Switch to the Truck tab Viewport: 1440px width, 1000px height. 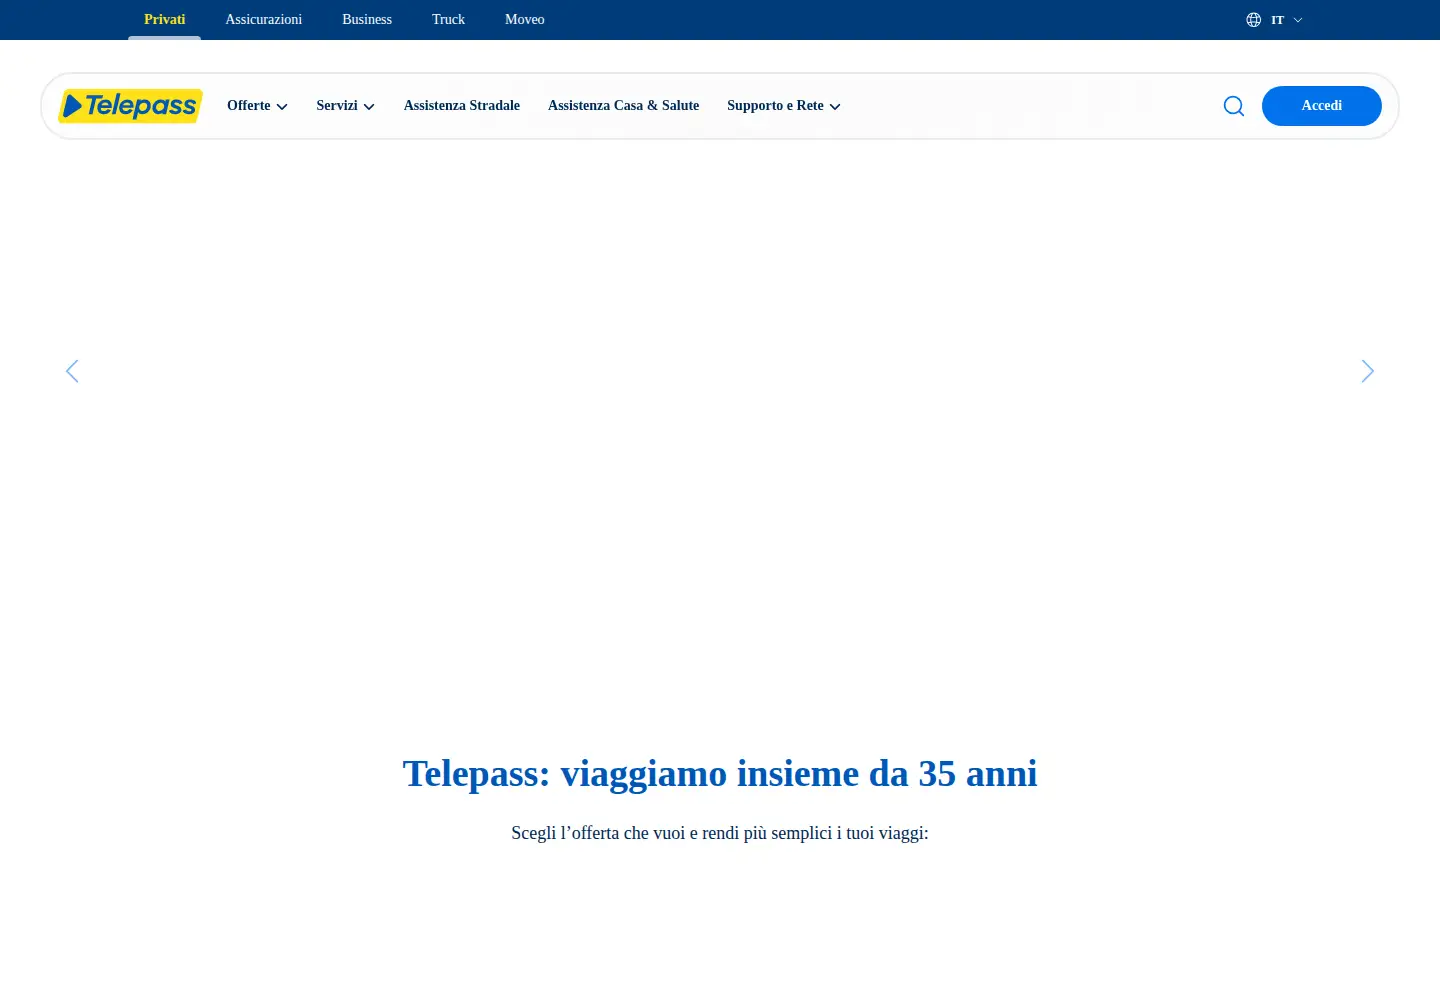click(448, 20)
